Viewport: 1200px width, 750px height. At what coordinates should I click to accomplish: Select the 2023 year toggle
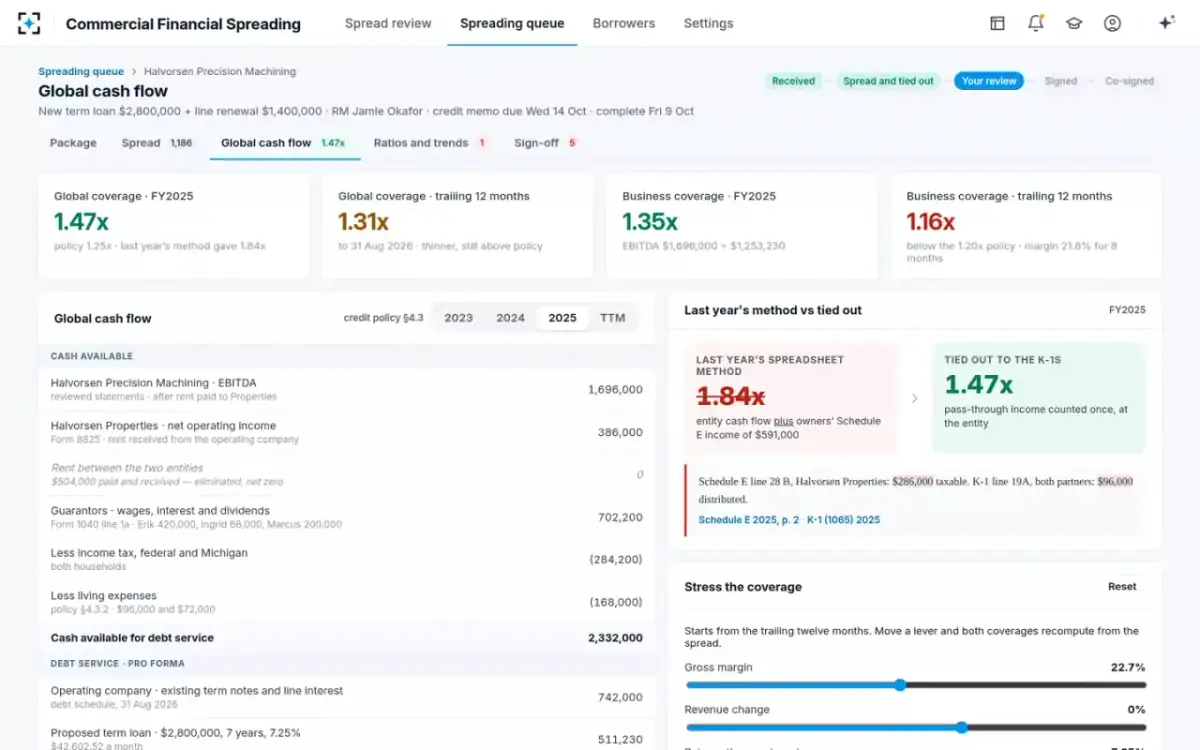coord(458,318)
